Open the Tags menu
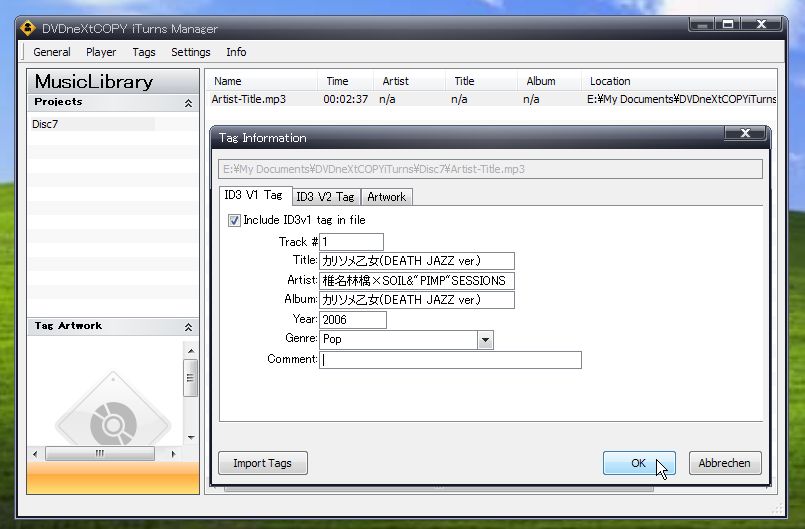Screen dimensions: 805x529 (144, 52)
